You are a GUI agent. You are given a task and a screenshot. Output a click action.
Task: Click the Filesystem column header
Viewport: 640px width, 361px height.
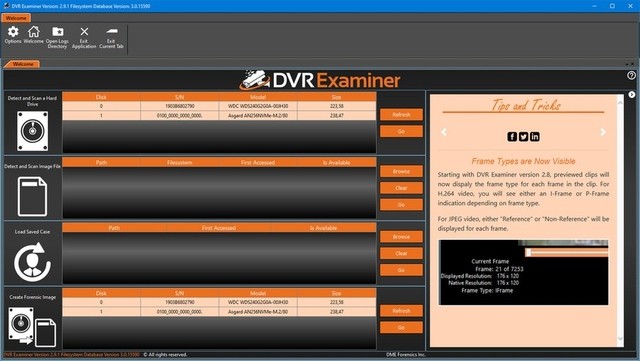[180, 163]
